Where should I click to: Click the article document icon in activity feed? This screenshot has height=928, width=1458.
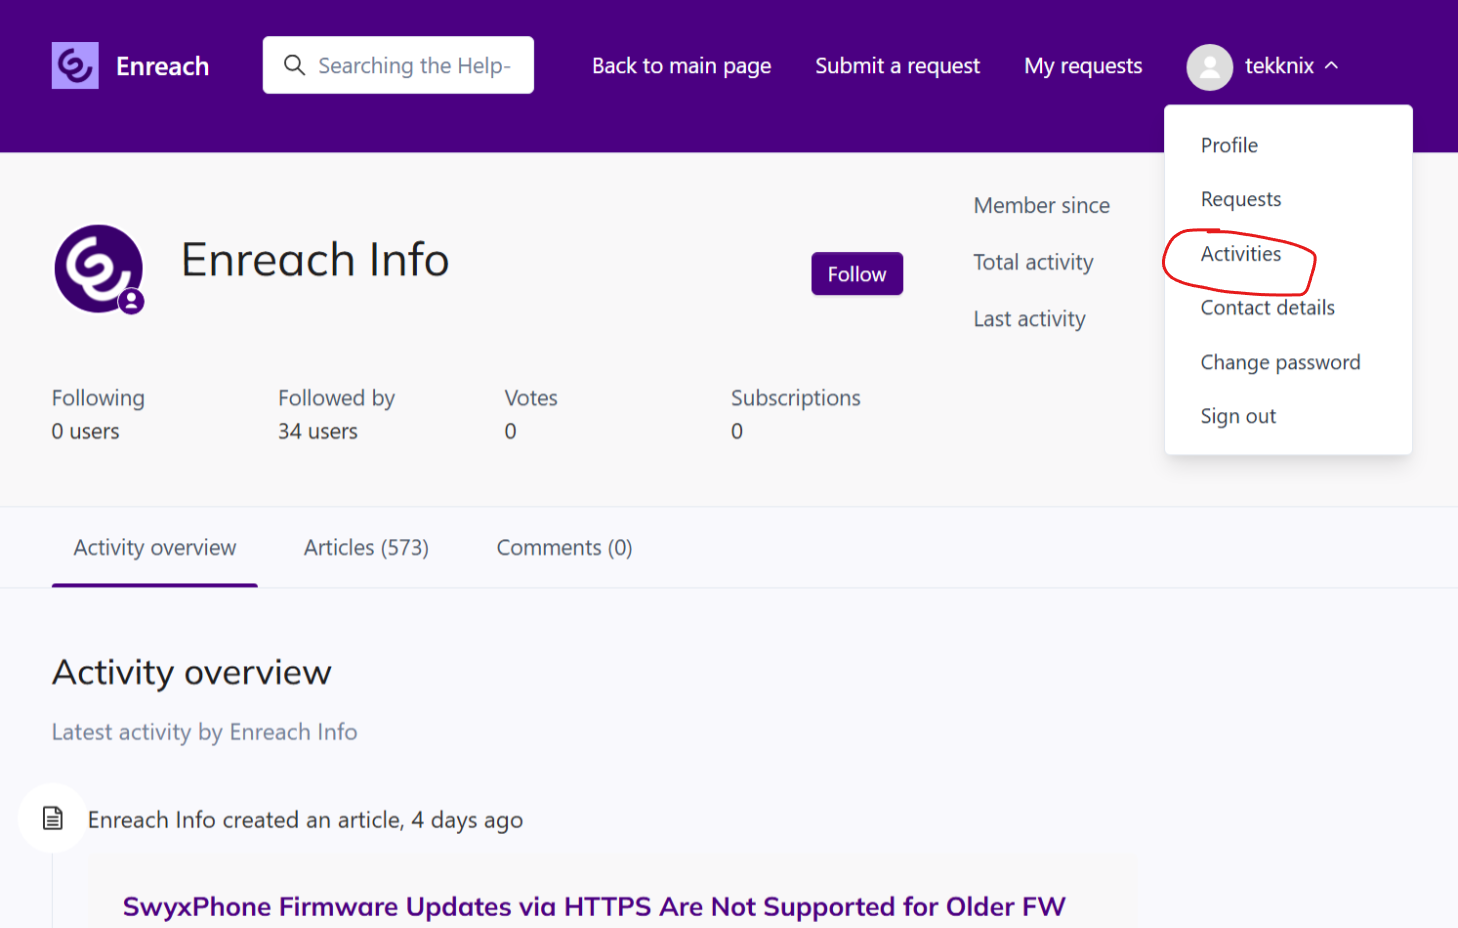pos(53,819)
